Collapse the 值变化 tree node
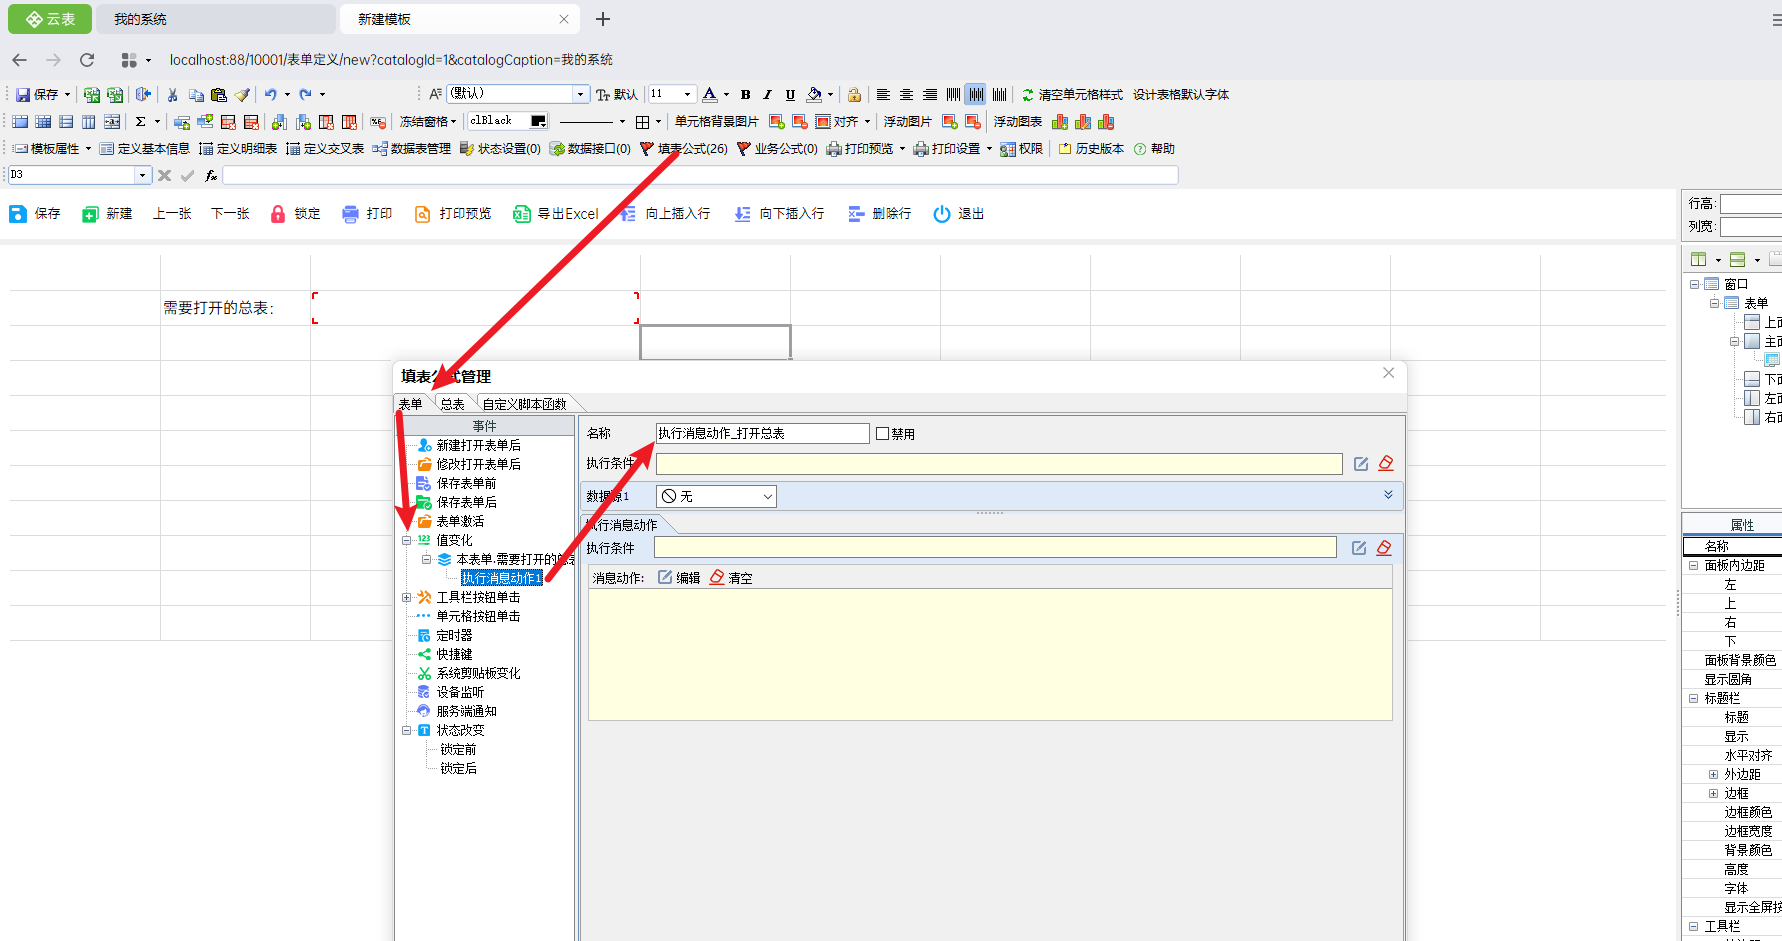 pyautogui.click(x=407, y=541)
